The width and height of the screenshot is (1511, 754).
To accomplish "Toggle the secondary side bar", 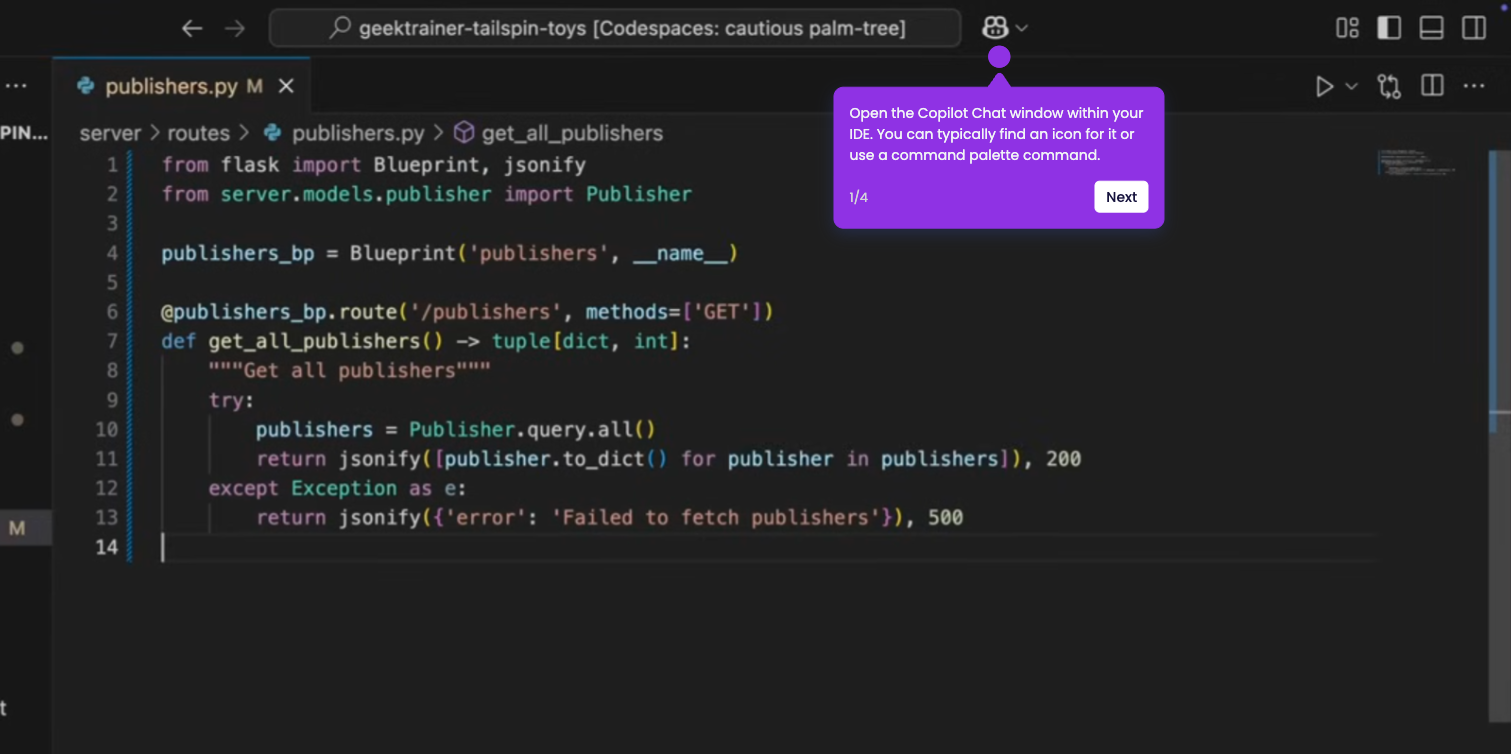I will [x=1474, y=28].
